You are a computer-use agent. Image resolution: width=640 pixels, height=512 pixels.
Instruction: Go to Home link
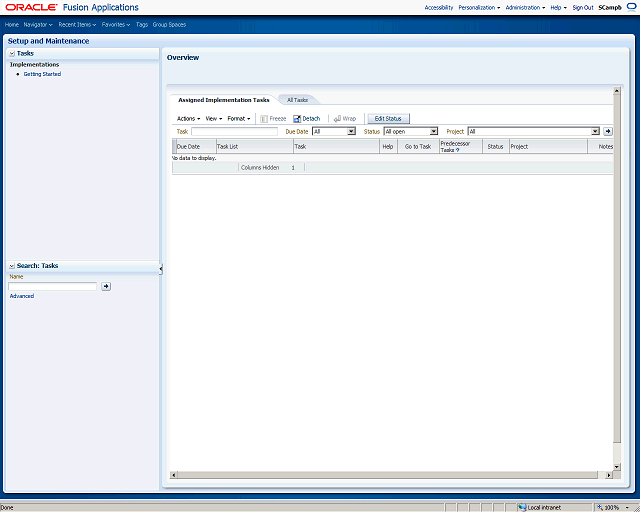(11, 24)
